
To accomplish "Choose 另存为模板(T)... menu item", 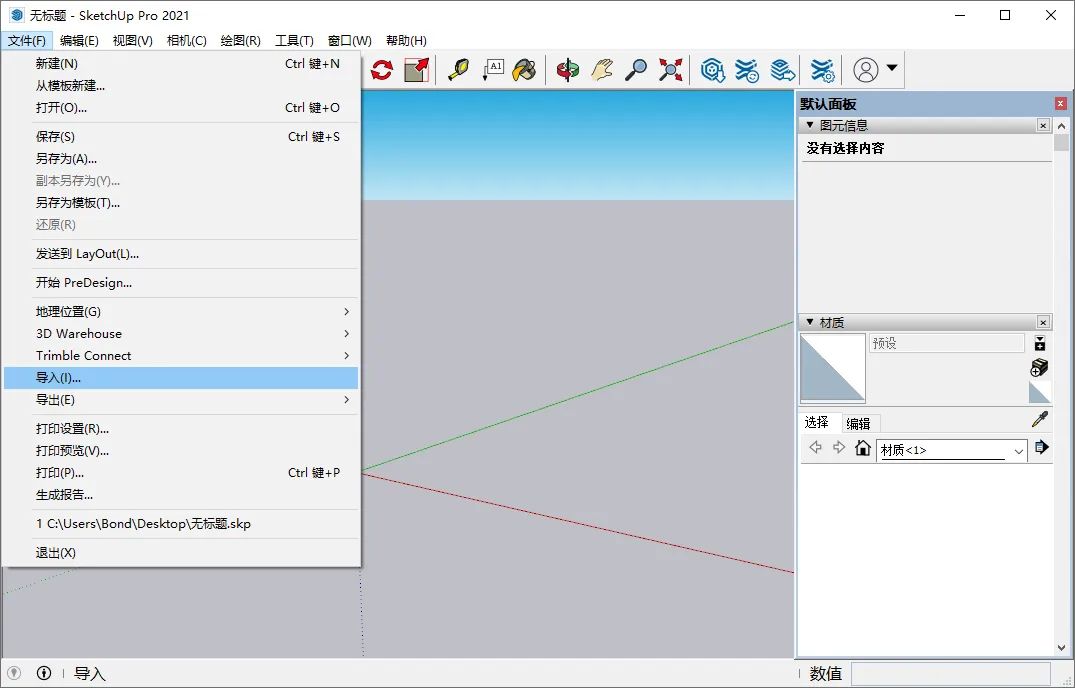I will tap(181, 202).
